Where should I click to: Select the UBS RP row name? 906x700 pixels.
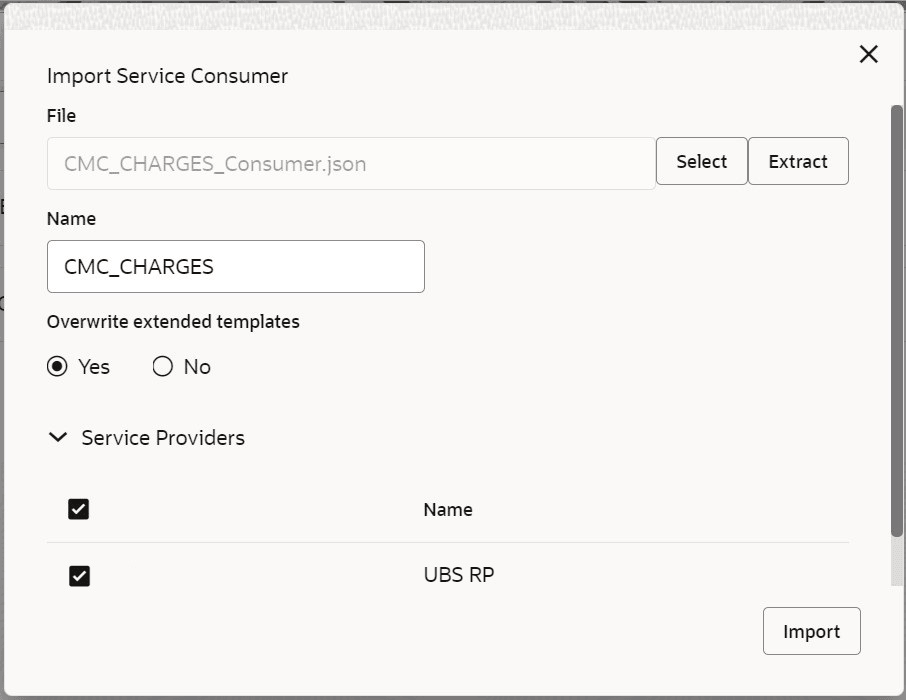tap(459, 576)
